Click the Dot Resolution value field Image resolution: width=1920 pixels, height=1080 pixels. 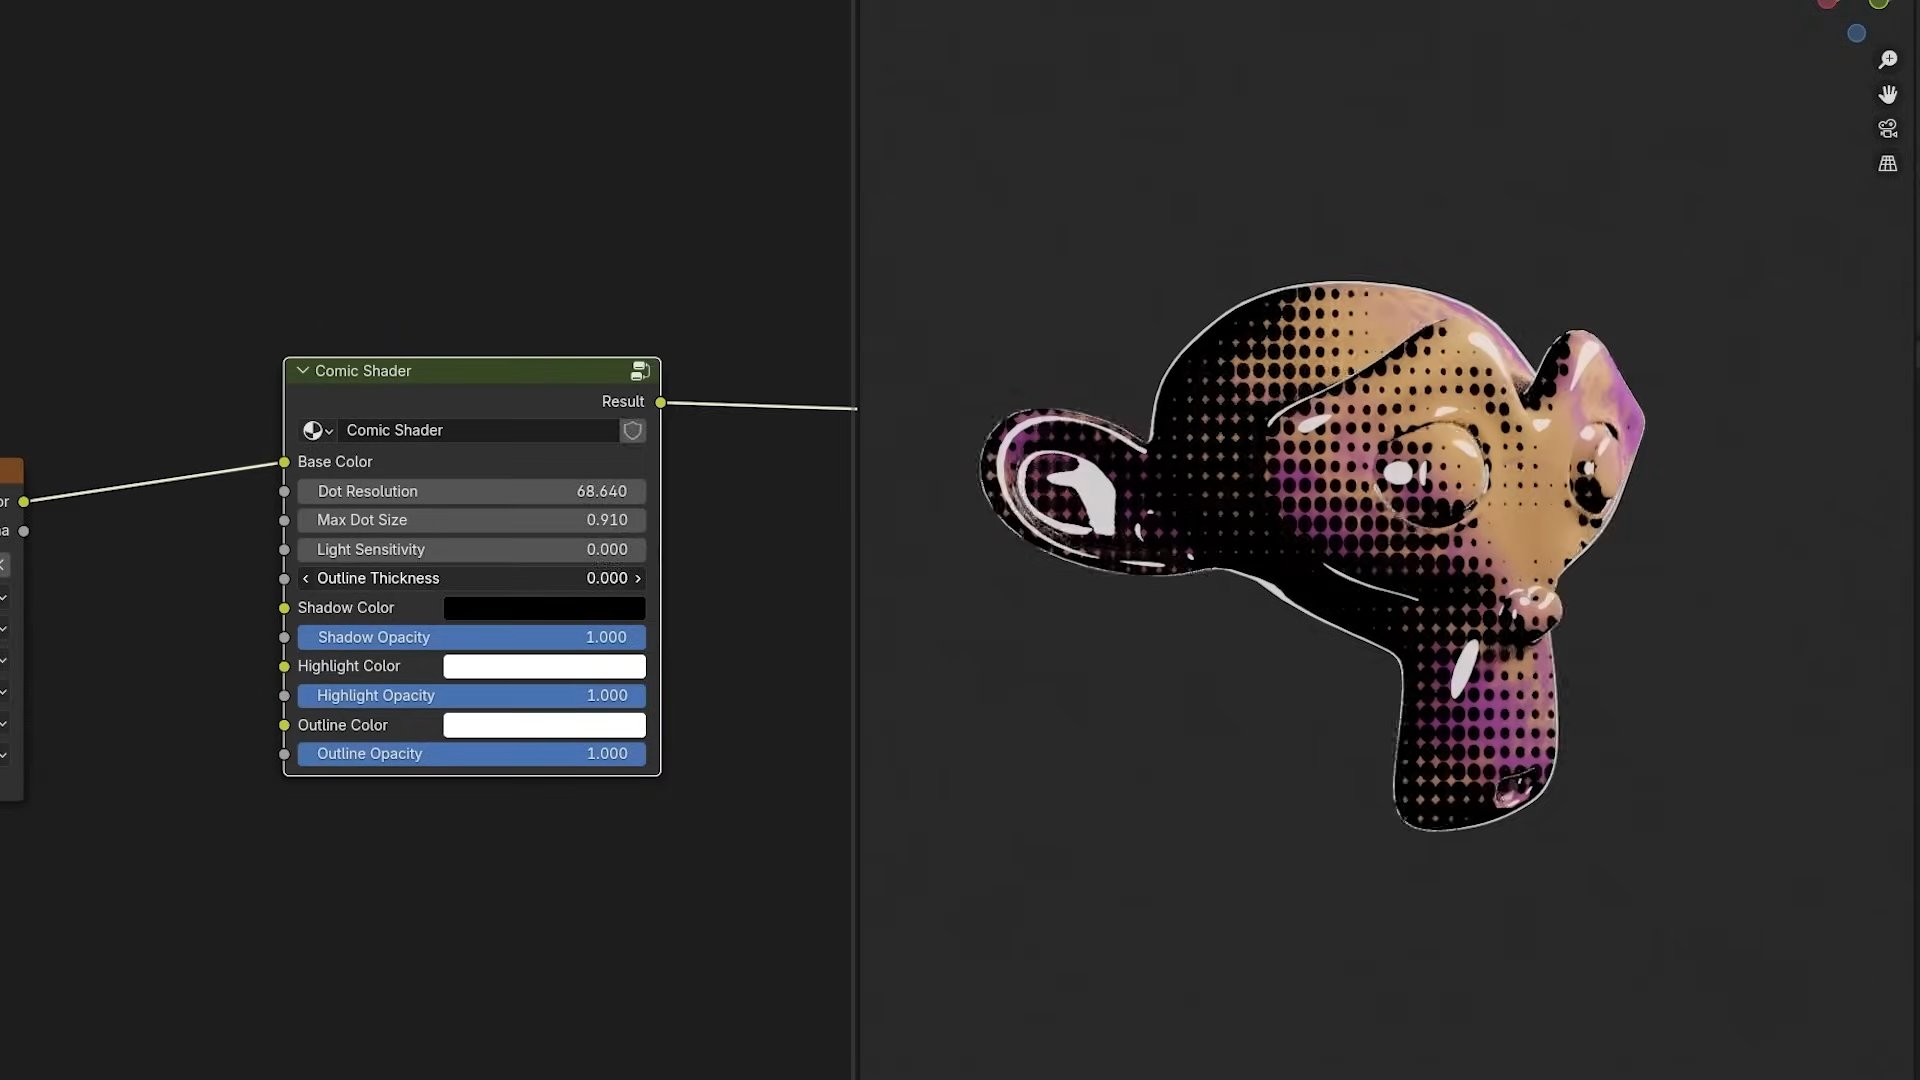[471, 491]
